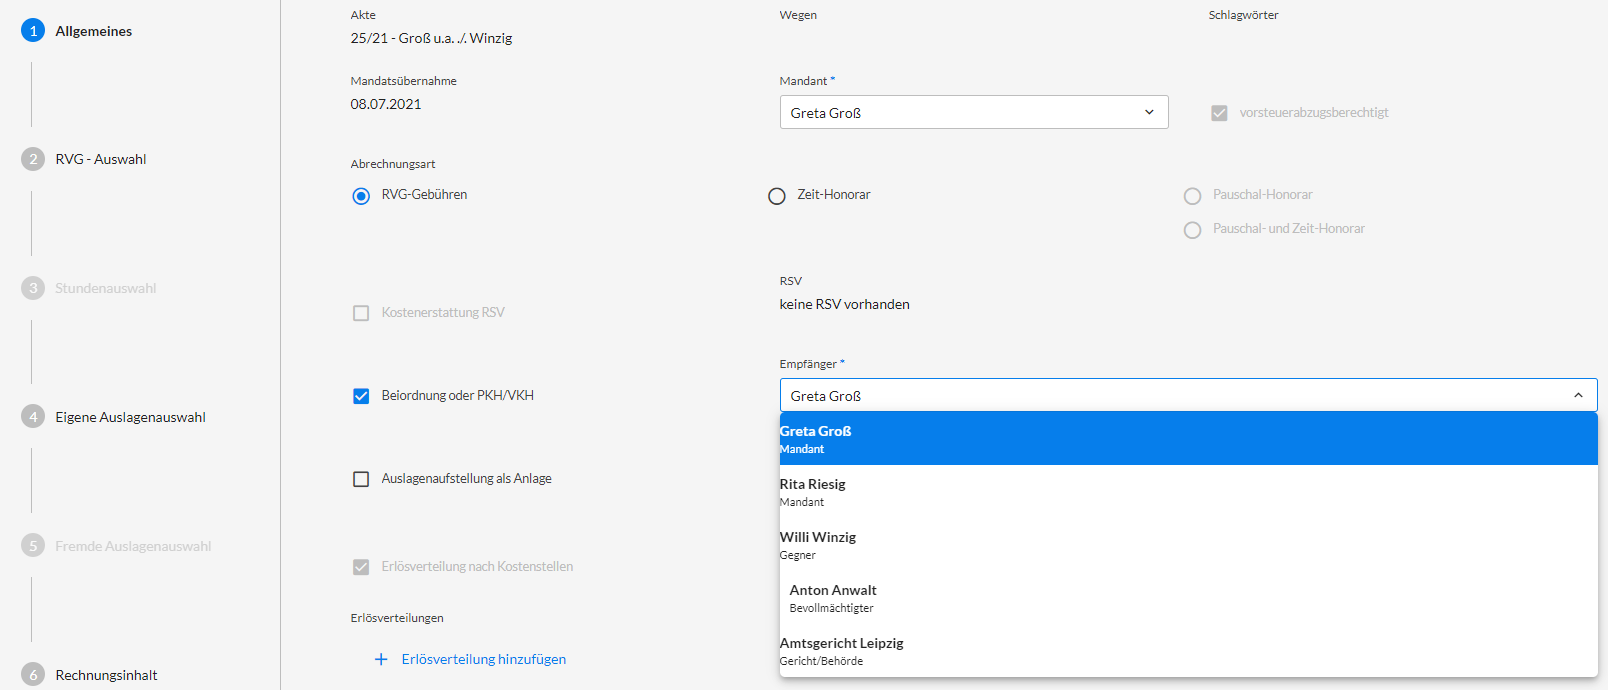Click the Abrechnungsart label
The height and width of the screenshot is (690, 1608).
pos(393,164)
